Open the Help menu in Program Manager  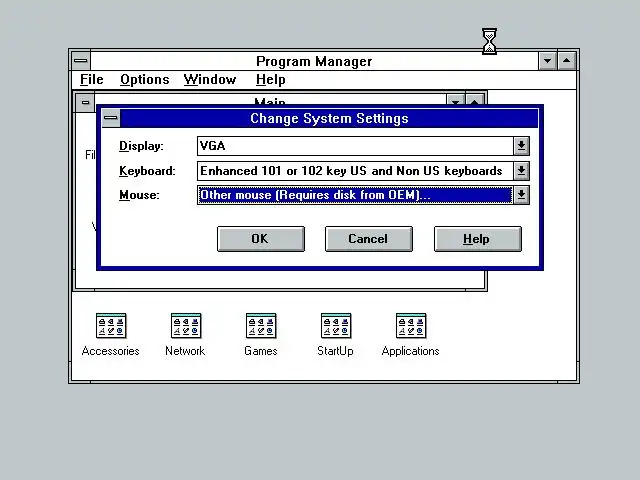[270, 79]
